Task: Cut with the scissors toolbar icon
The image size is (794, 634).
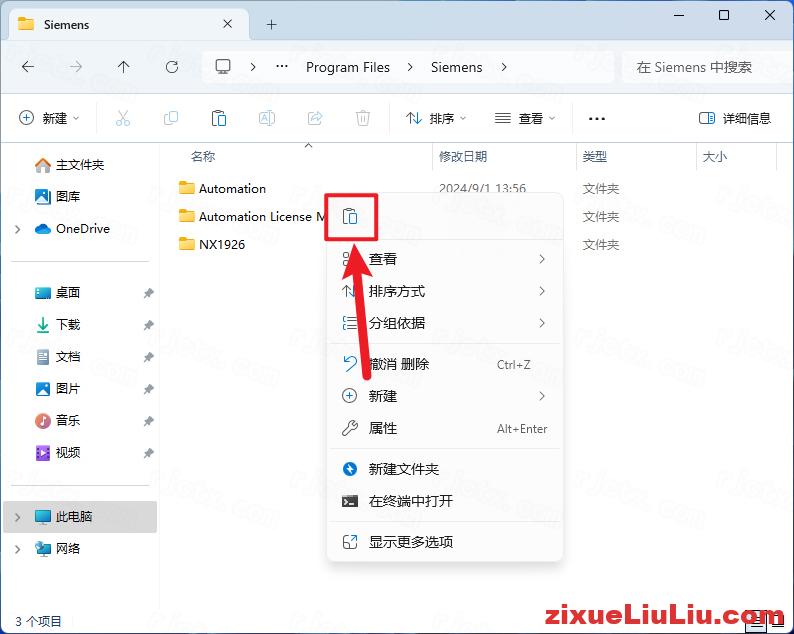Action: pyautogui.click(x=123, y=118)
